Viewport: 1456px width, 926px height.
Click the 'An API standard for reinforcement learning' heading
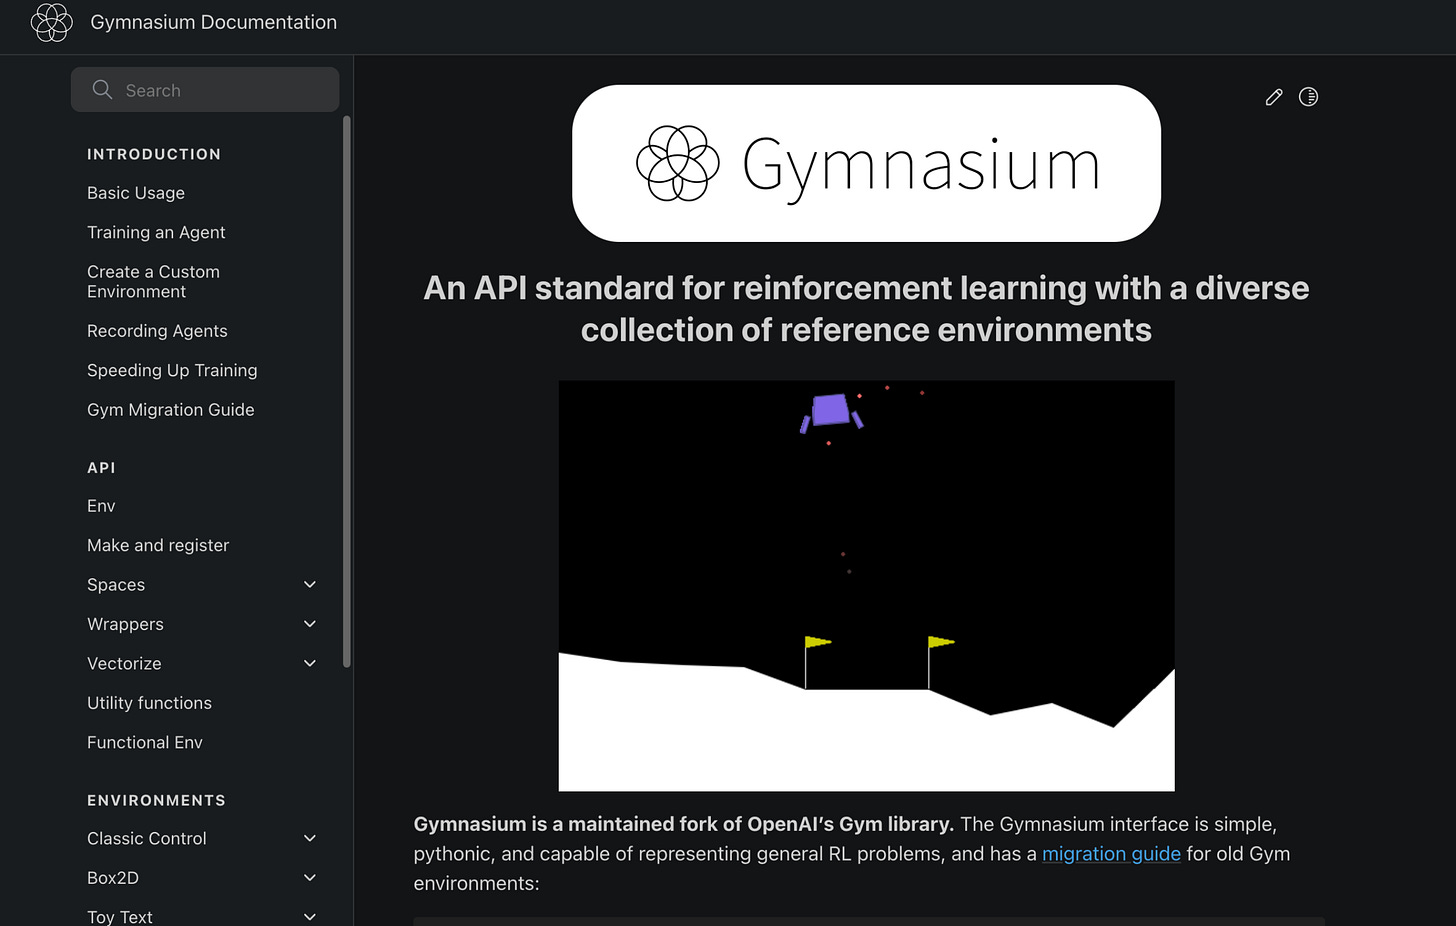[x=866, y=309]
